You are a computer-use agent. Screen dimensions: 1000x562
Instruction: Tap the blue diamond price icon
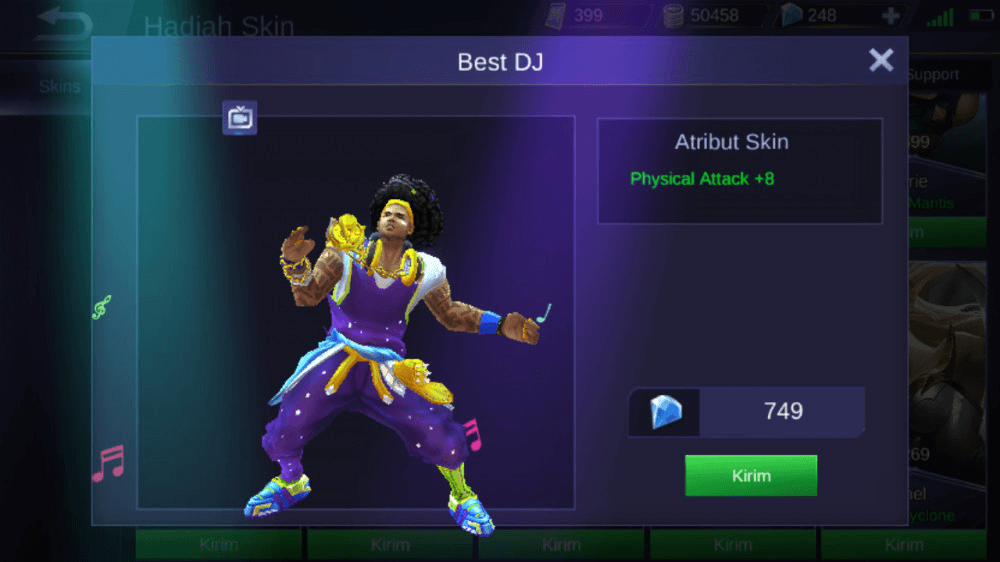point(665,411)
